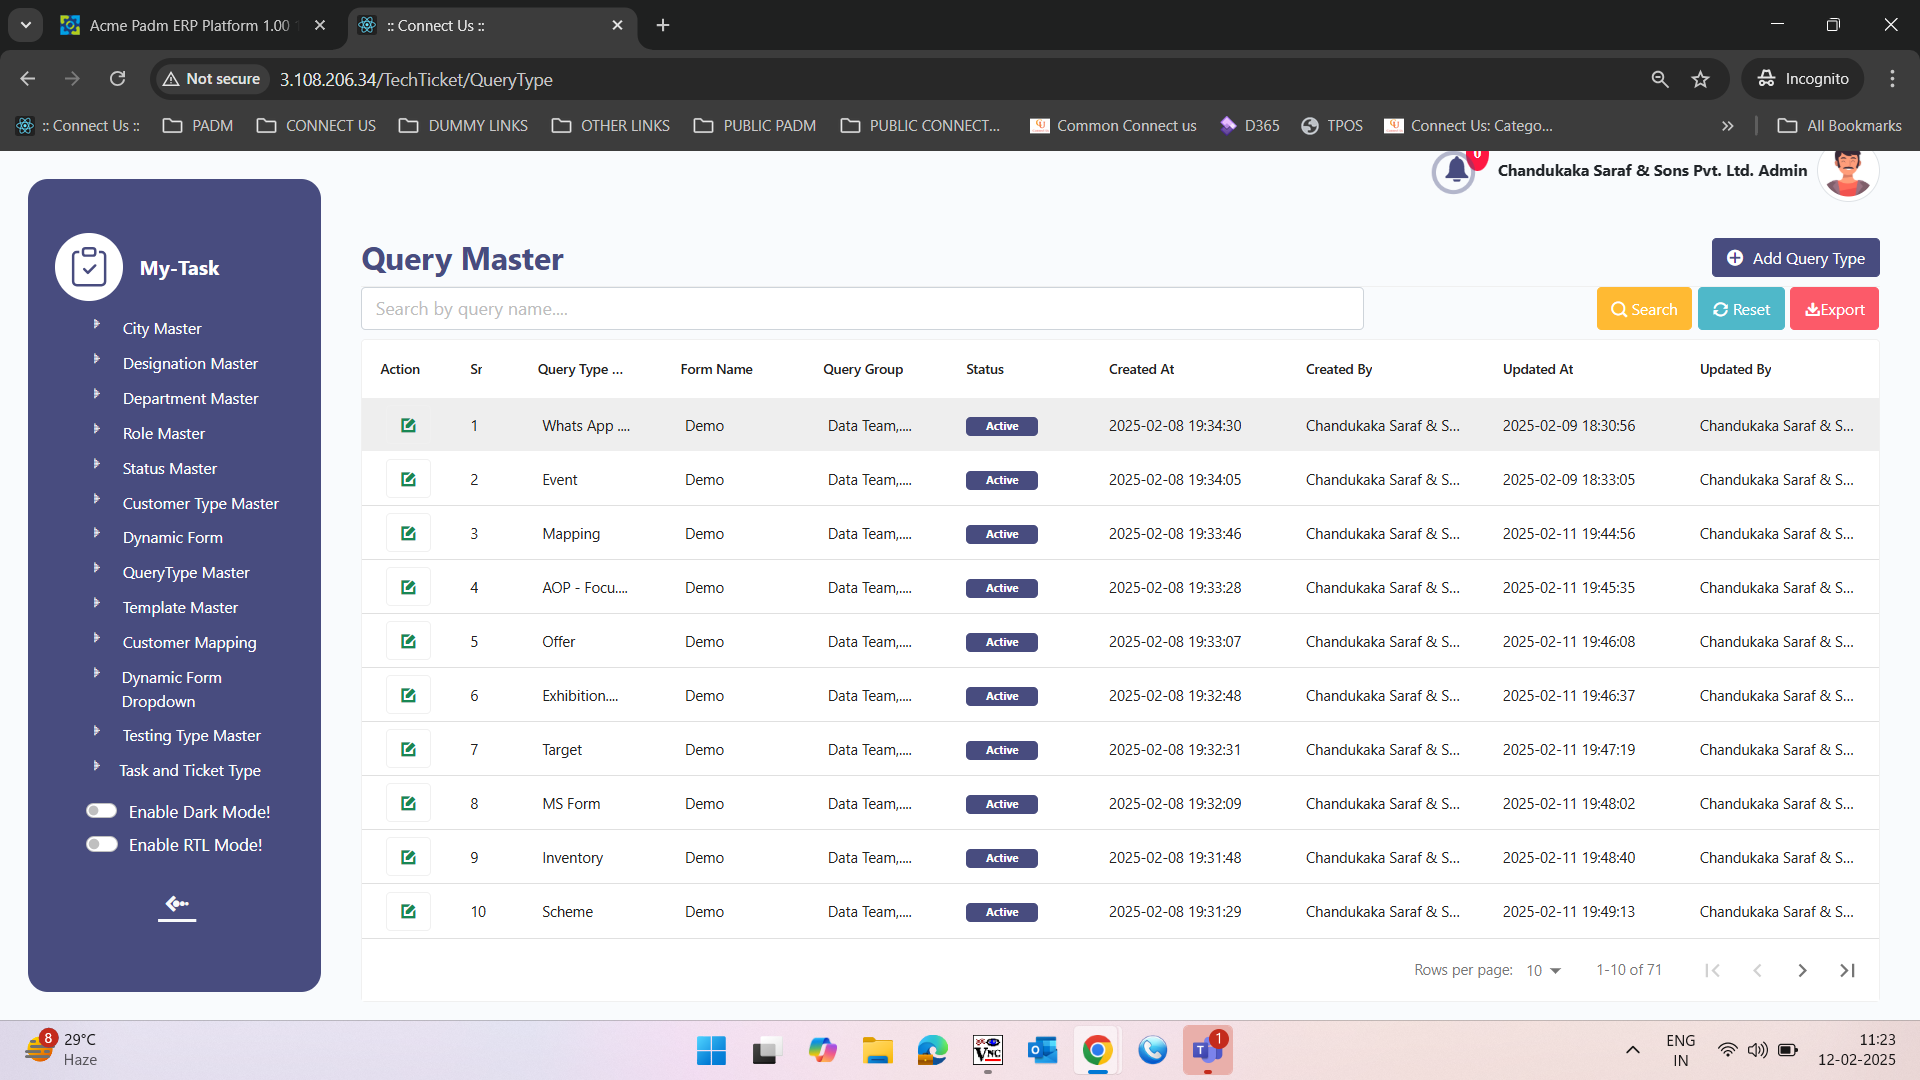Sort by Created At column header
The image size is (1920, 1080).
point(1141,369)
